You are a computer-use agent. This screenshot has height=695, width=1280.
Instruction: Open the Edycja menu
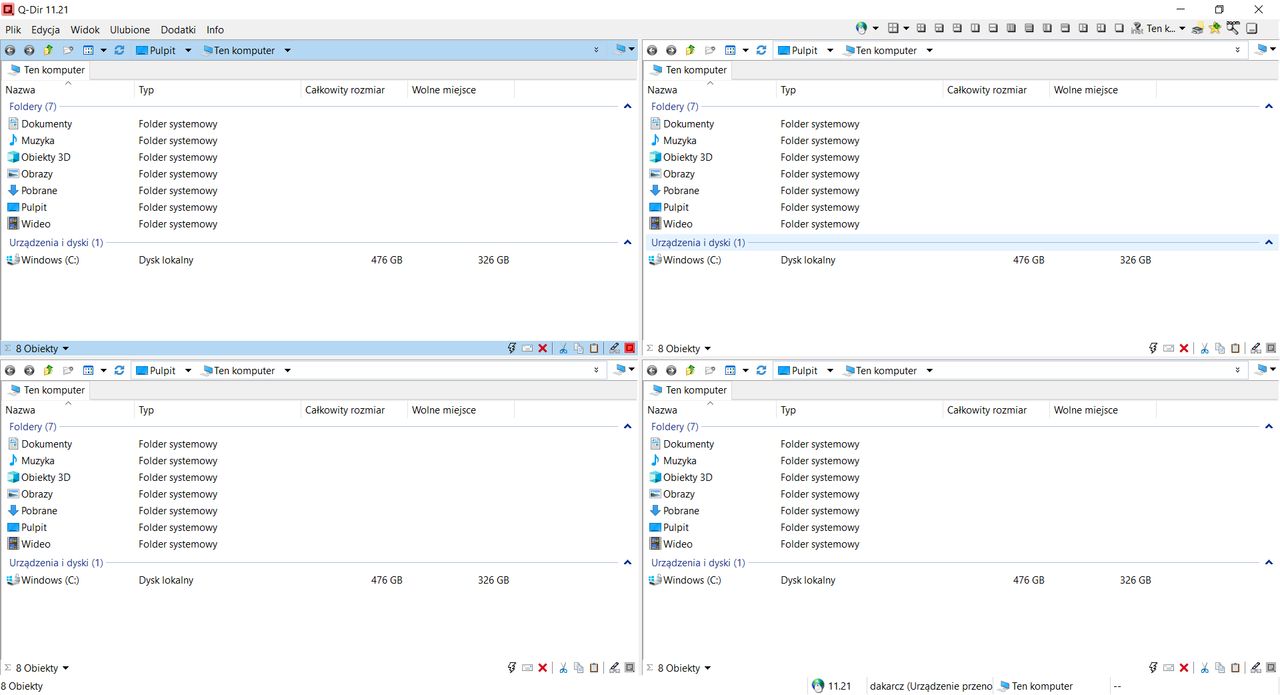[x=46, y=30]
